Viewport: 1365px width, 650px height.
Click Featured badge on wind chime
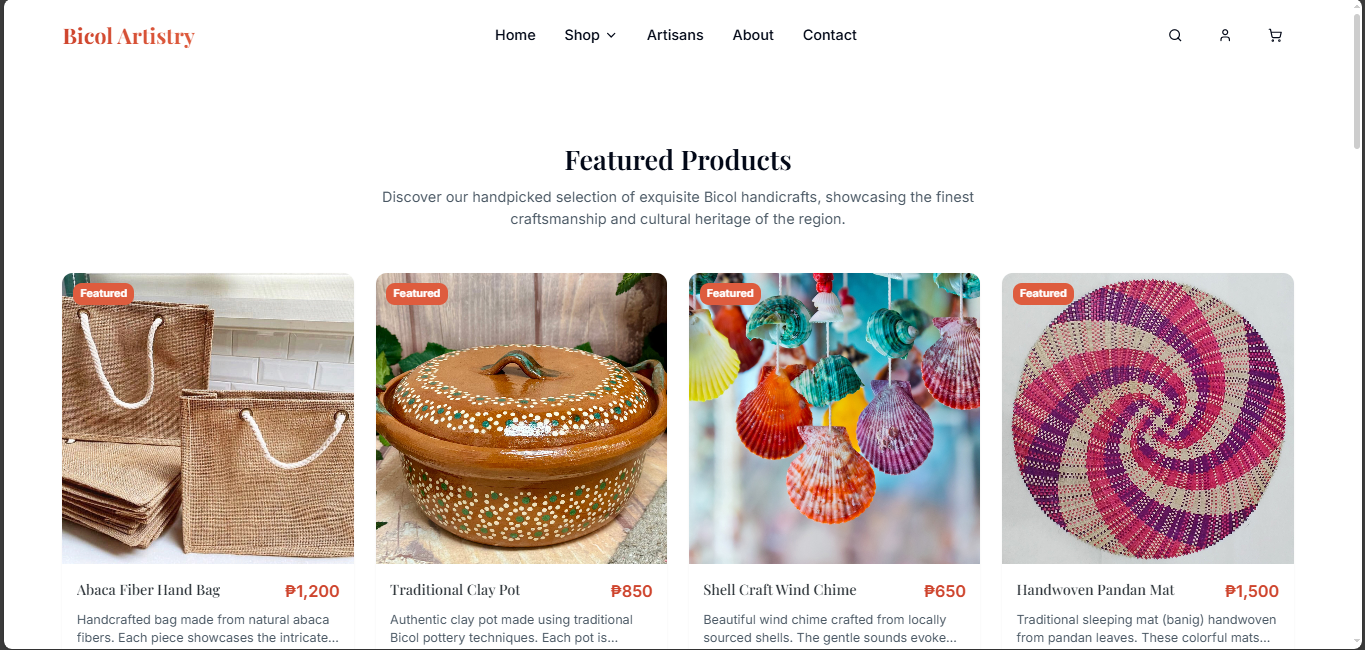[x=730, y=293]
